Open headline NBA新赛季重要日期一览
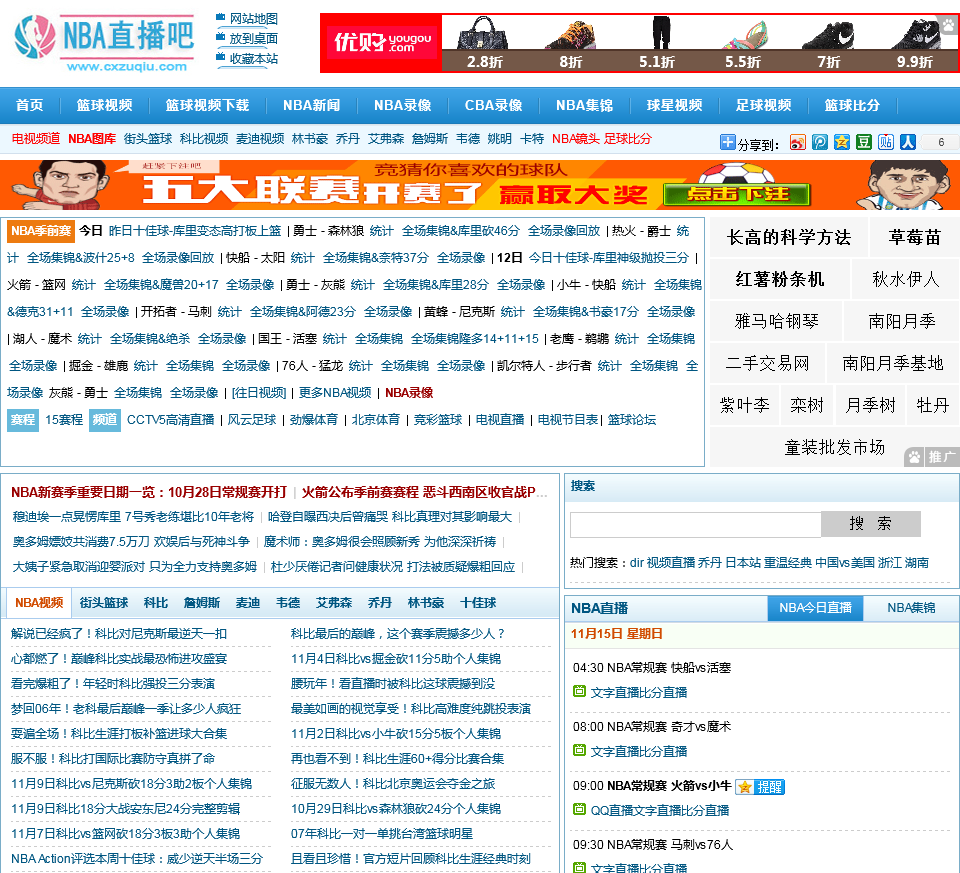This screenshot has height=873, width=960. pos(149,492)
